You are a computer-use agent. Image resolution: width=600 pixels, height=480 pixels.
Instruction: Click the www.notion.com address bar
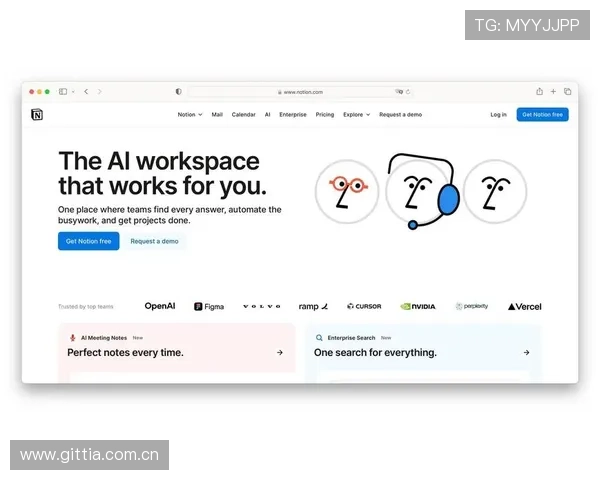click(x=300, y=91)
